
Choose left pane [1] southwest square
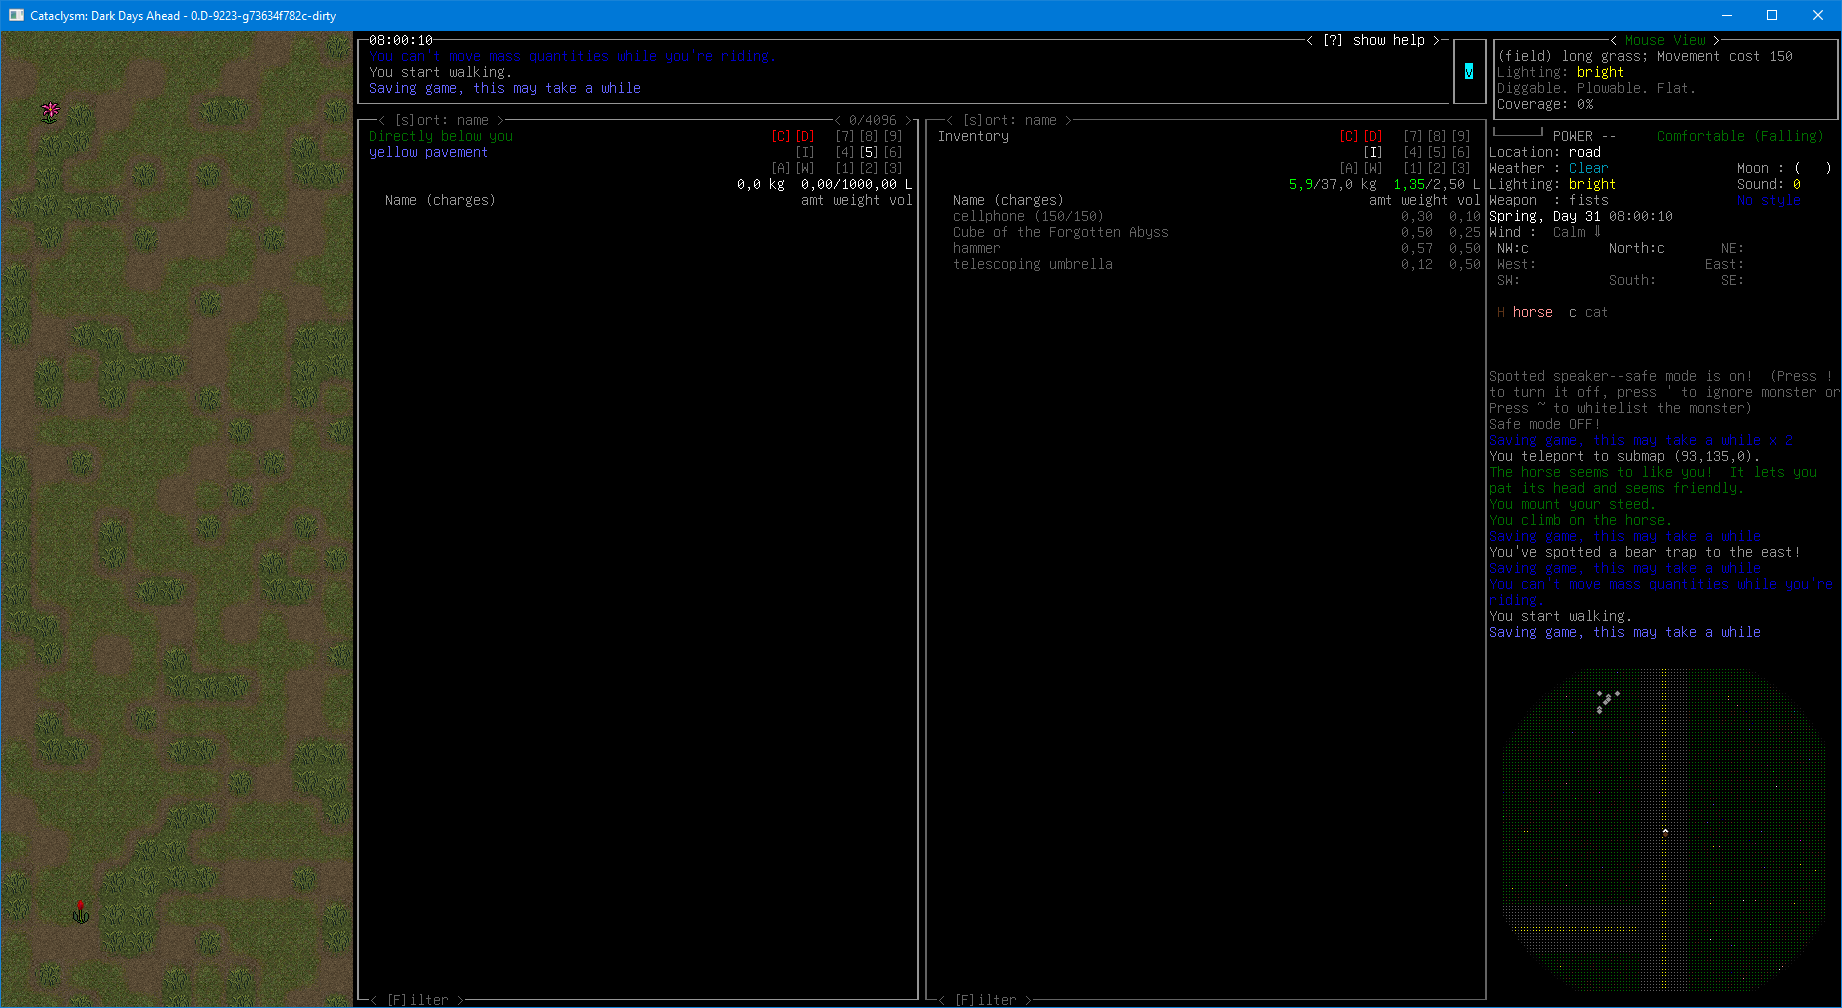pos(845,168)
